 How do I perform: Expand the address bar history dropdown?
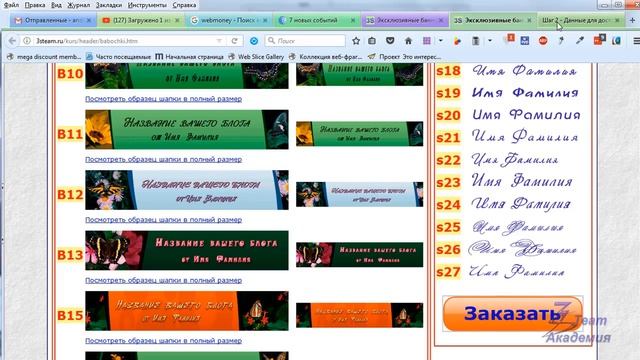[219, 41]
